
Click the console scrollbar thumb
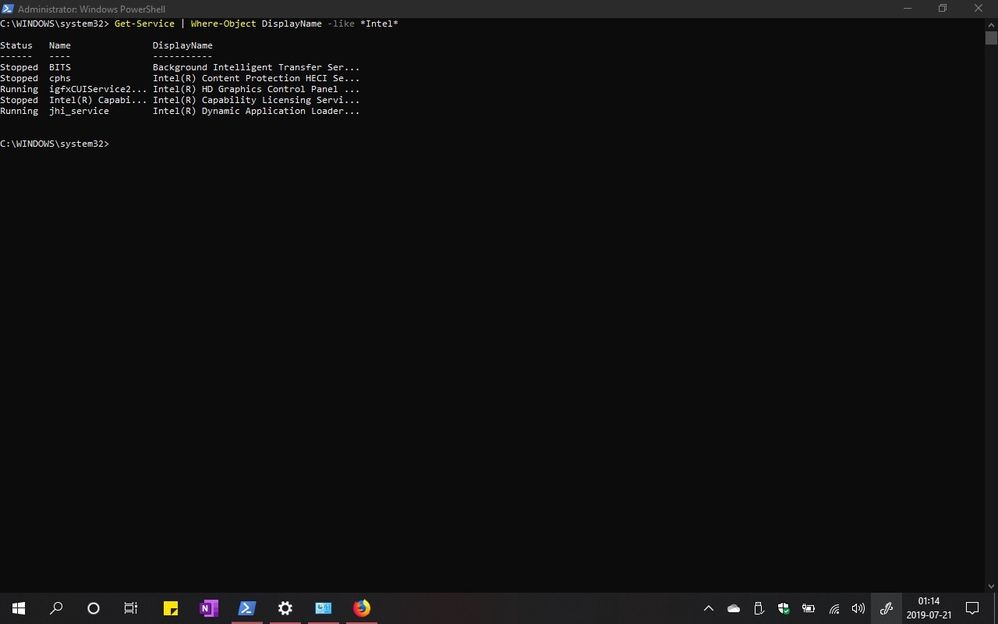[991, 38]
